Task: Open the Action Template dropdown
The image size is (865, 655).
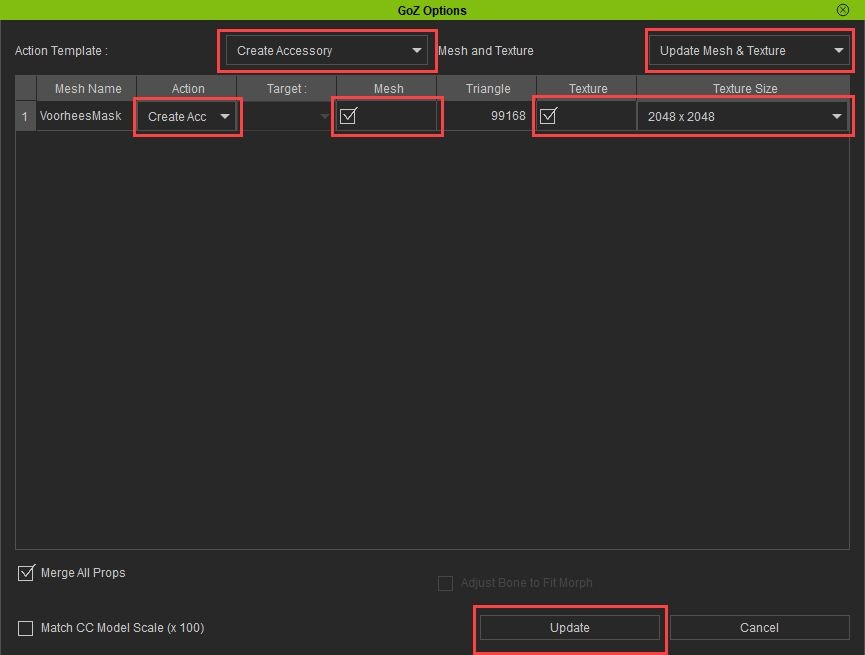Action: click(326, 51)
